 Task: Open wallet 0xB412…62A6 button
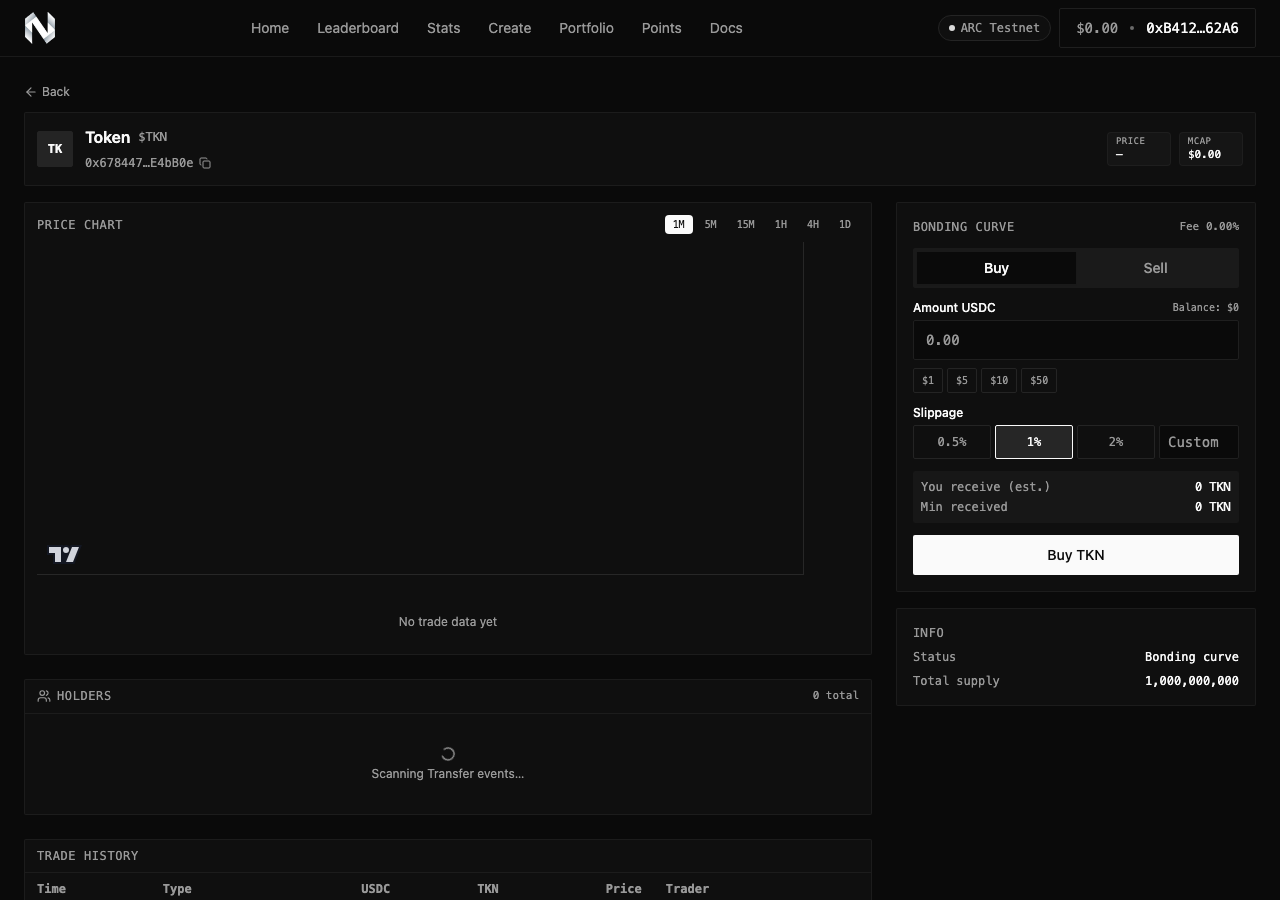(1157, 28)
